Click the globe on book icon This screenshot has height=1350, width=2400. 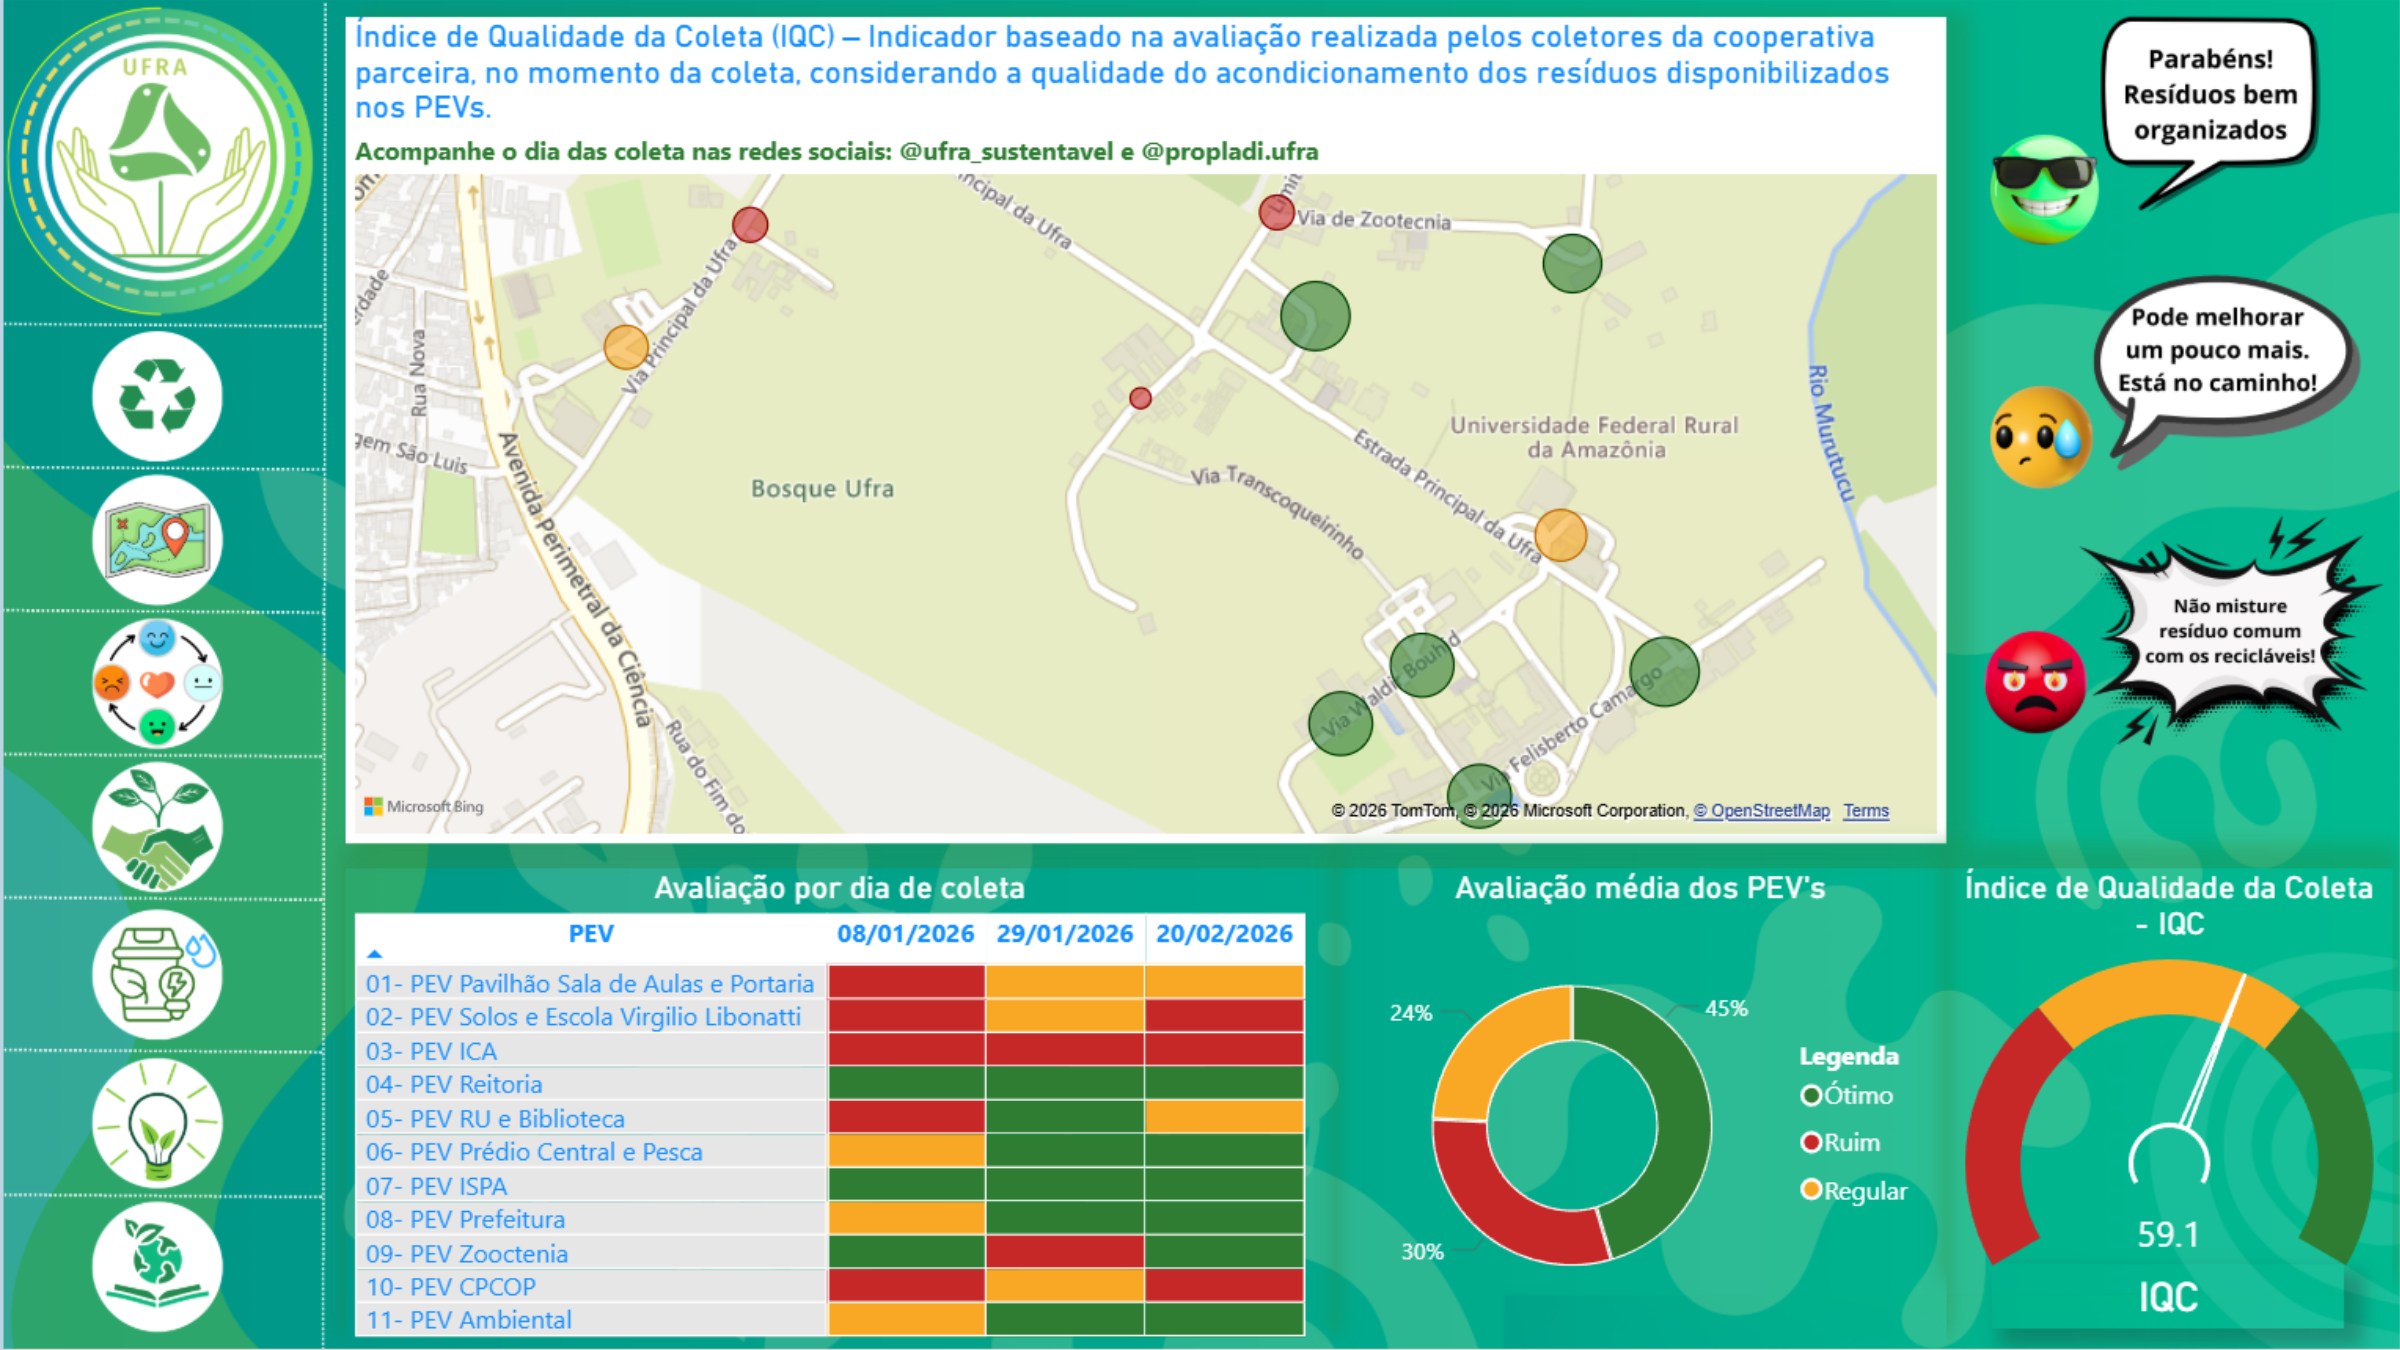click(157, 1266)
